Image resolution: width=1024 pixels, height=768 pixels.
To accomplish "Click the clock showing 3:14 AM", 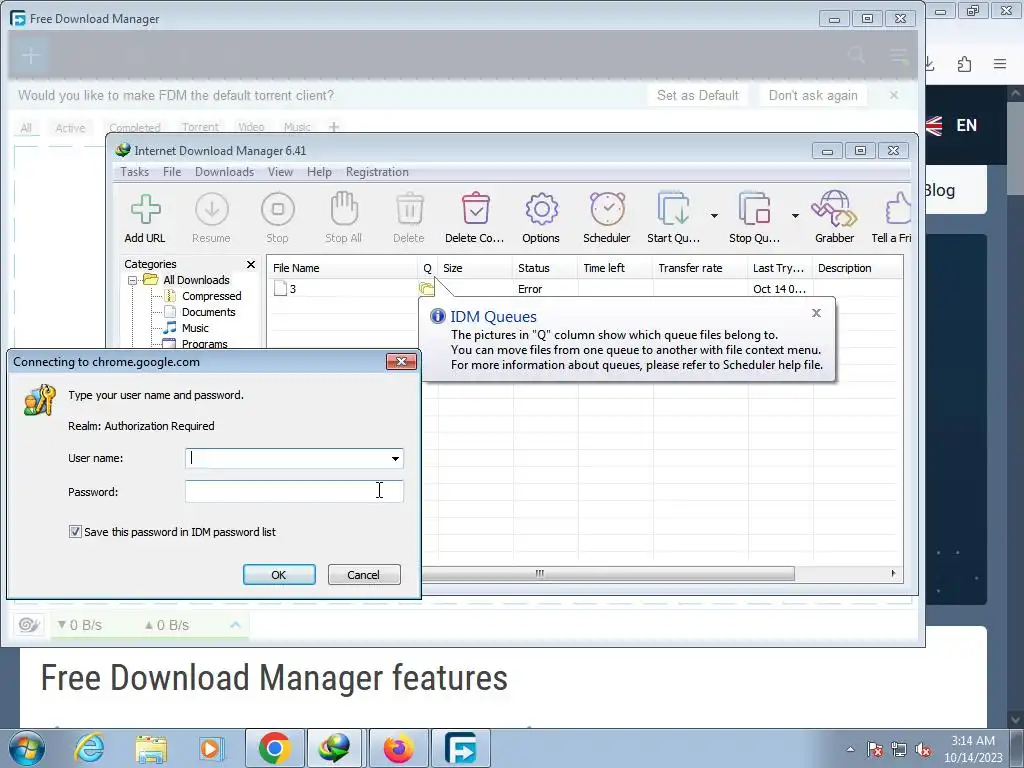I will pyautogui.click(x=972, y=741).
